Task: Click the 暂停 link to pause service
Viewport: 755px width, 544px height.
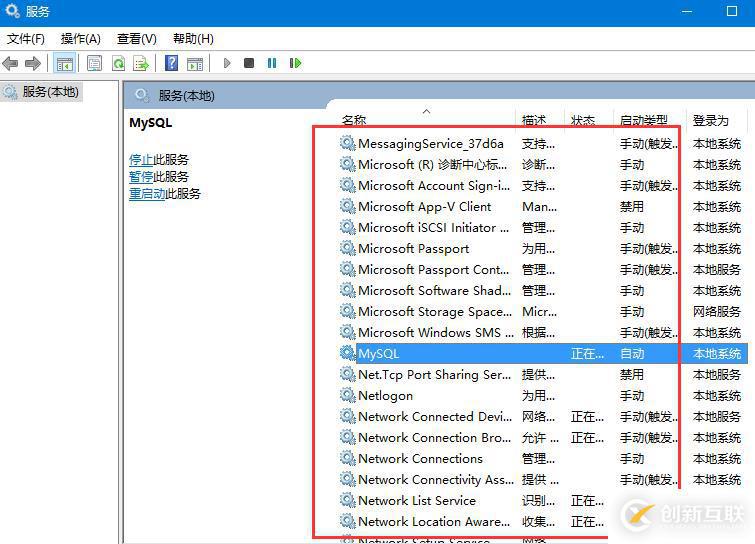Action: point(141,177)
